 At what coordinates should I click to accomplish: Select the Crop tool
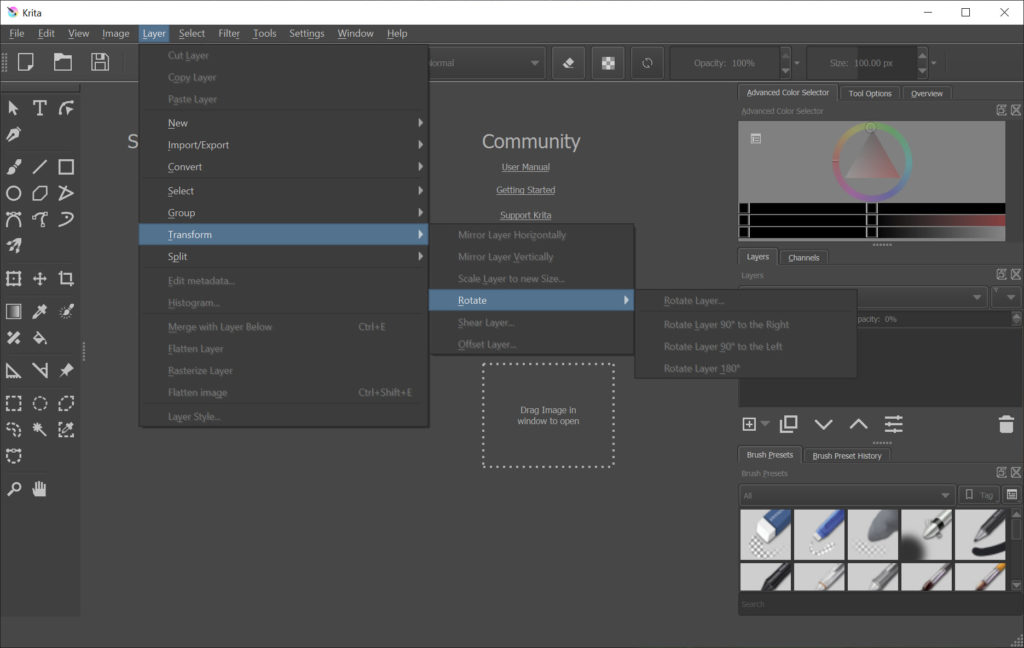point(66,279)
